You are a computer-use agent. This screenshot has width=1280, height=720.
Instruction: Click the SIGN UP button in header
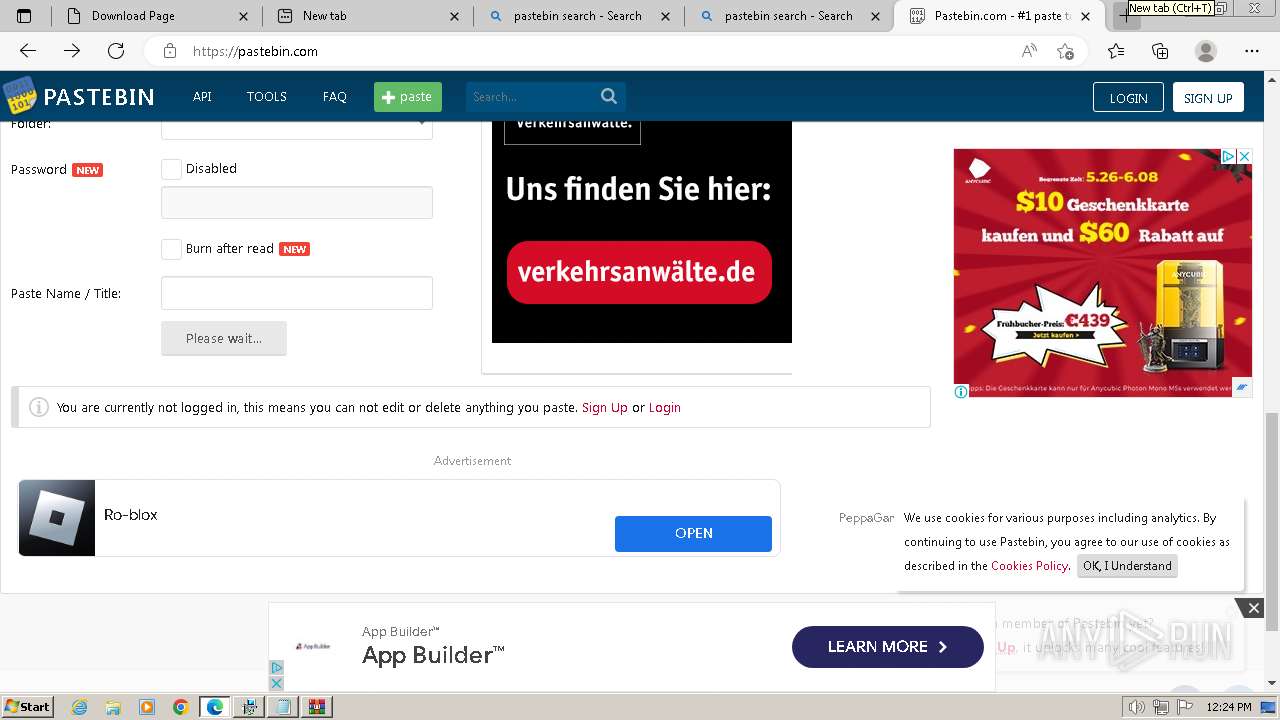[1208, 97]
